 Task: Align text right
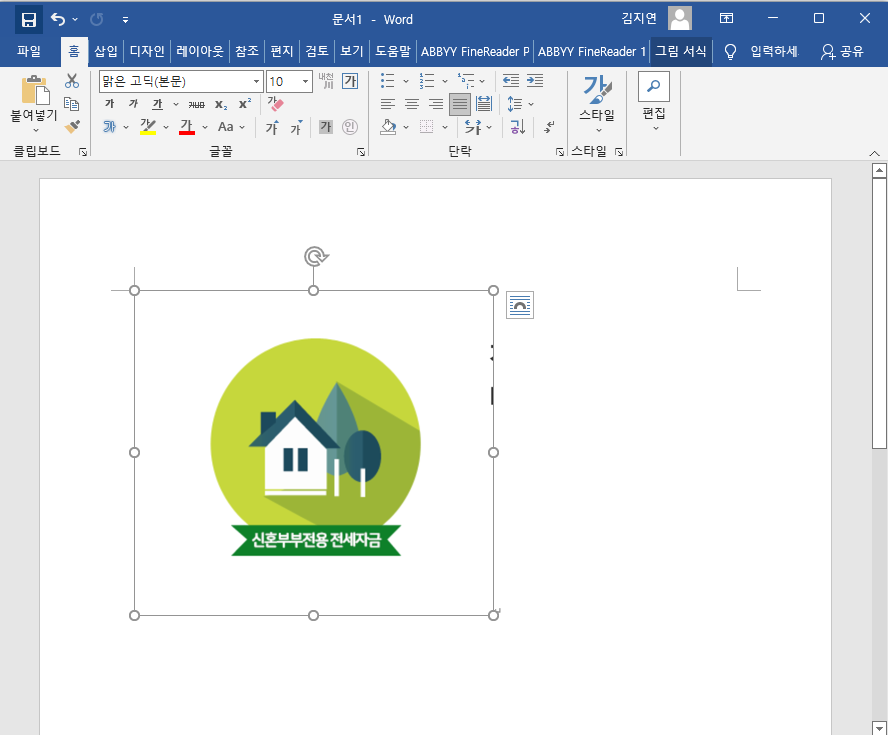[436, 104]
